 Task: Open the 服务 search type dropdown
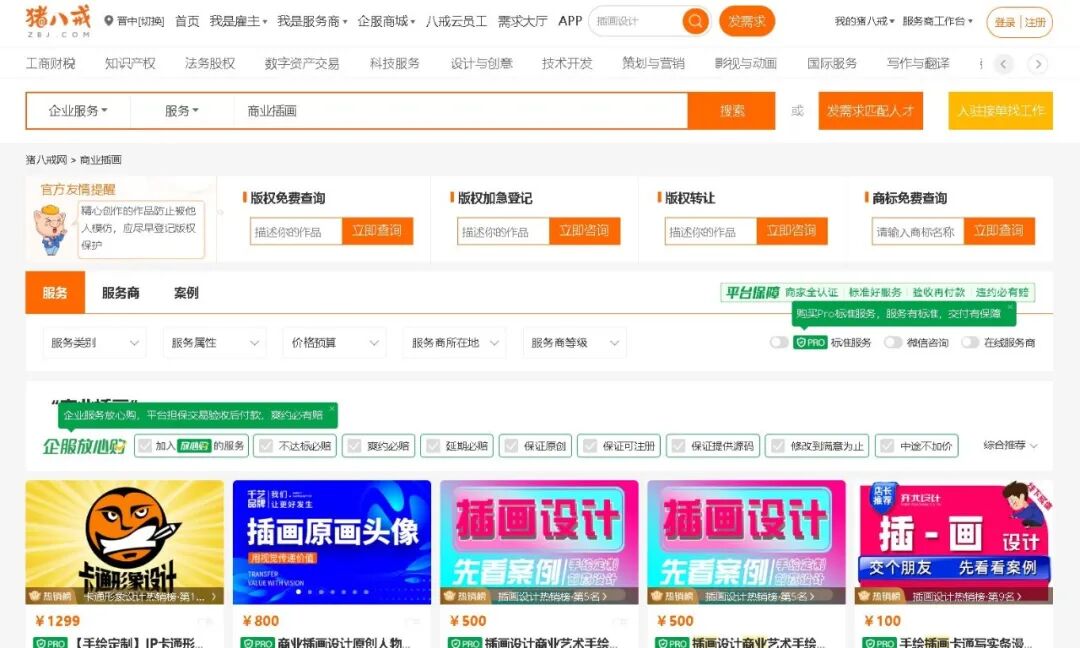[182, 111]
